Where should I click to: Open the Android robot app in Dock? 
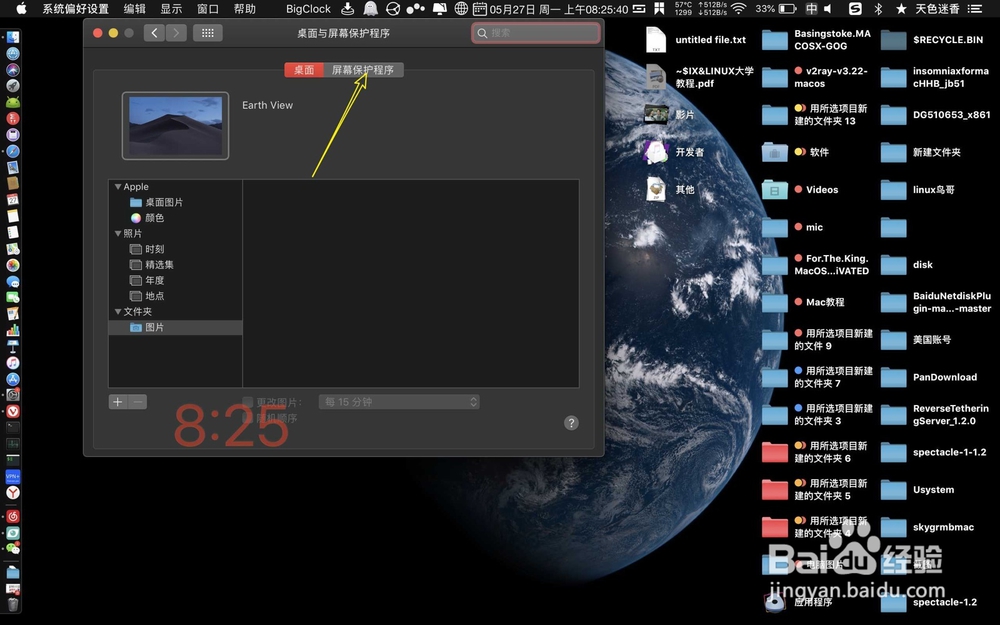click(13, 102)
